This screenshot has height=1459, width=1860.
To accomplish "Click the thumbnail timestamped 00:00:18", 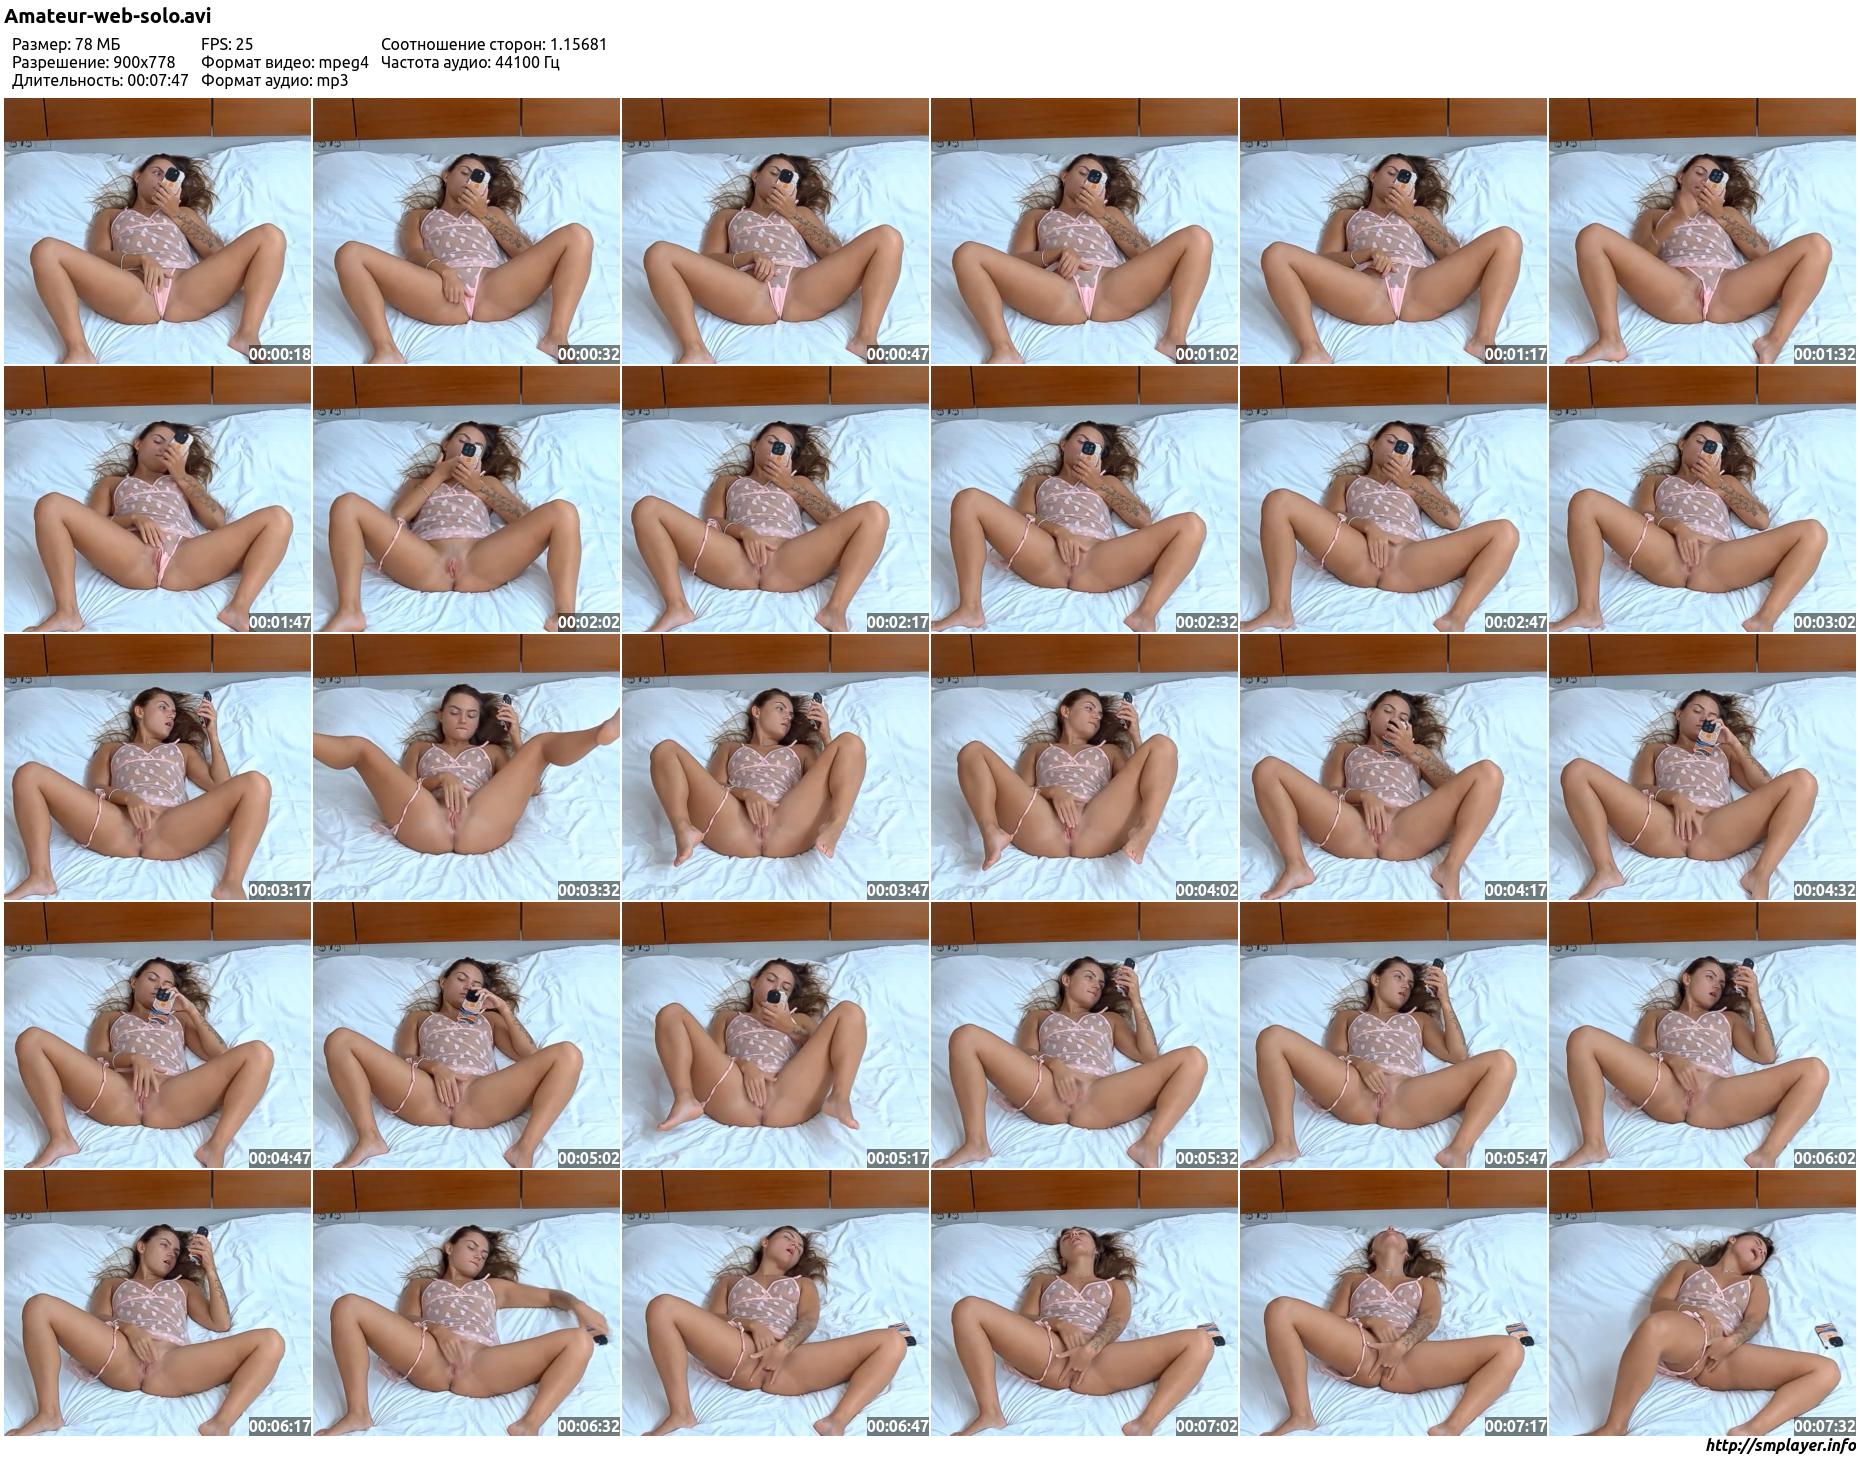I will (157, 231).
